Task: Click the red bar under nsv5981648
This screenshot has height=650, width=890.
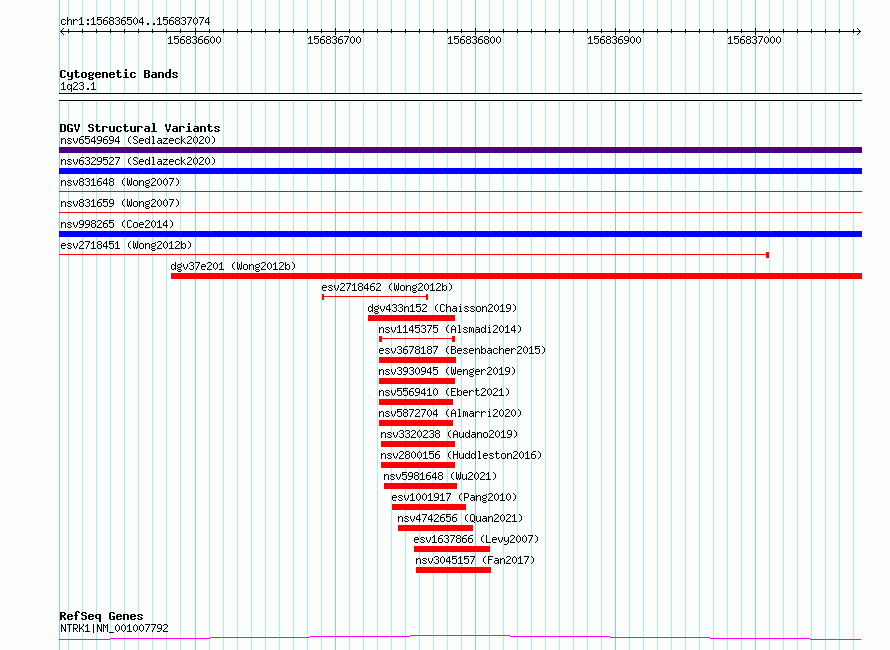Action: point(421,486)
